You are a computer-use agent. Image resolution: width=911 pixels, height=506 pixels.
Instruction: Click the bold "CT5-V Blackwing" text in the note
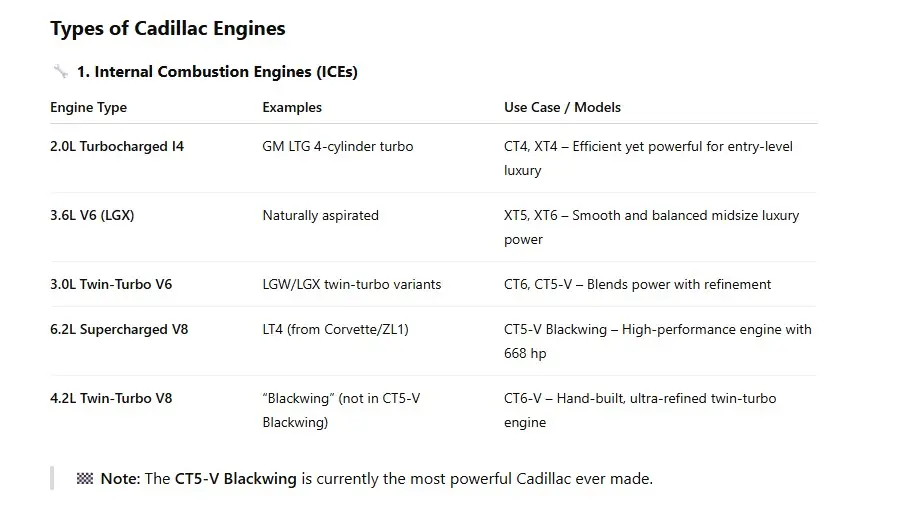click(235, 479)
